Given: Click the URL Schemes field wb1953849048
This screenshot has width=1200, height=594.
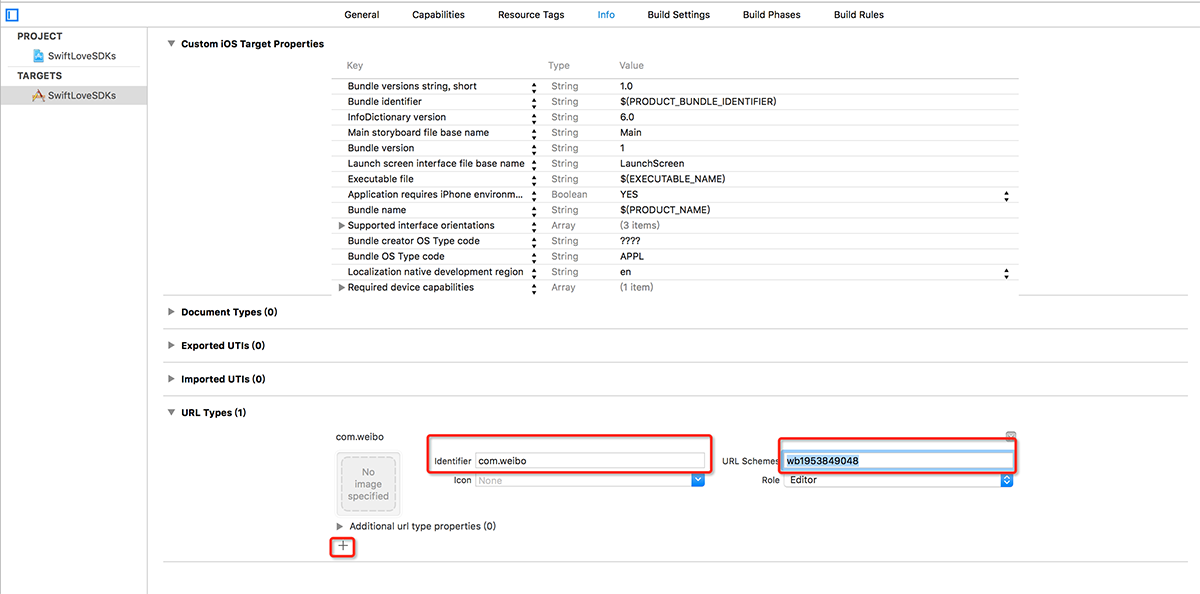Looking at the screenshot, I should click(x=899, y=460).
